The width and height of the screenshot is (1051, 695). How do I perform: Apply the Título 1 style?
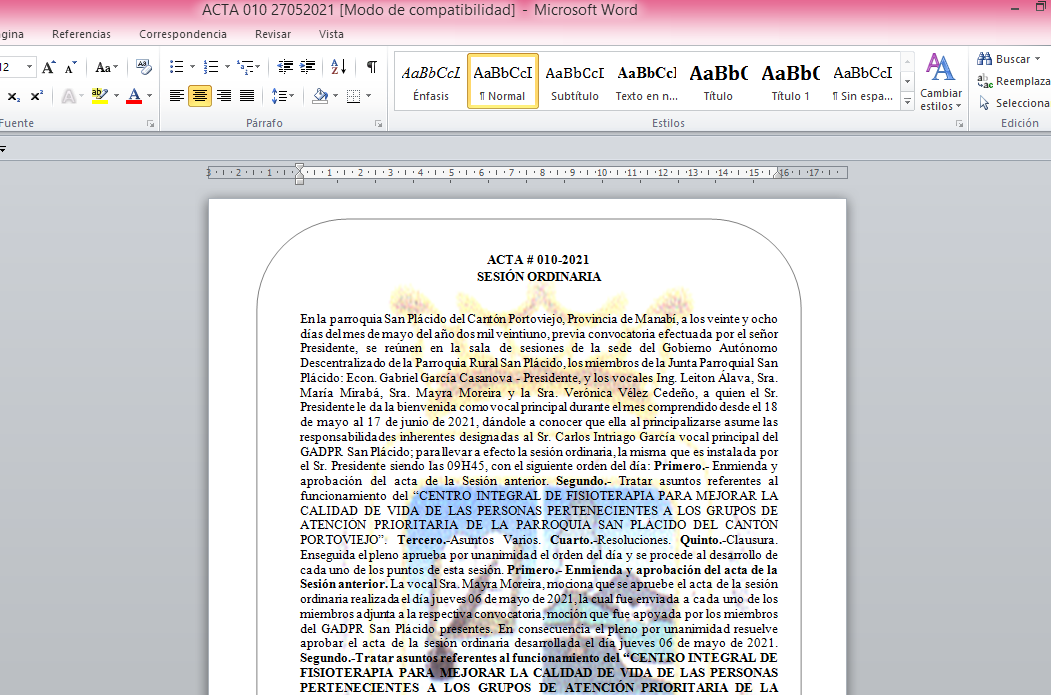(x=790, y=82)
